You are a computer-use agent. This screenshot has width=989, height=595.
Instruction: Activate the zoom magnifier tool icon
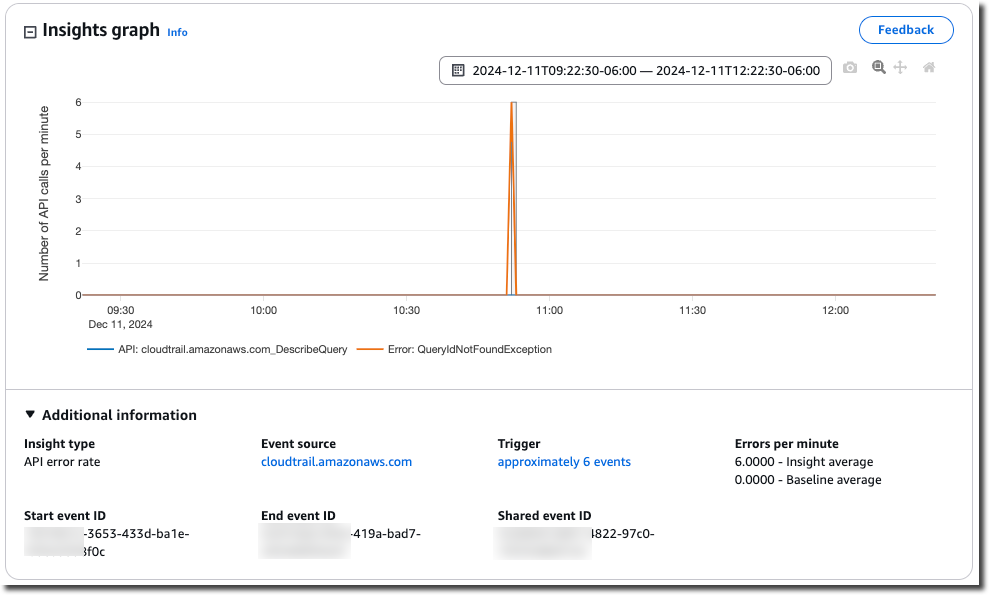pos(876,67)
